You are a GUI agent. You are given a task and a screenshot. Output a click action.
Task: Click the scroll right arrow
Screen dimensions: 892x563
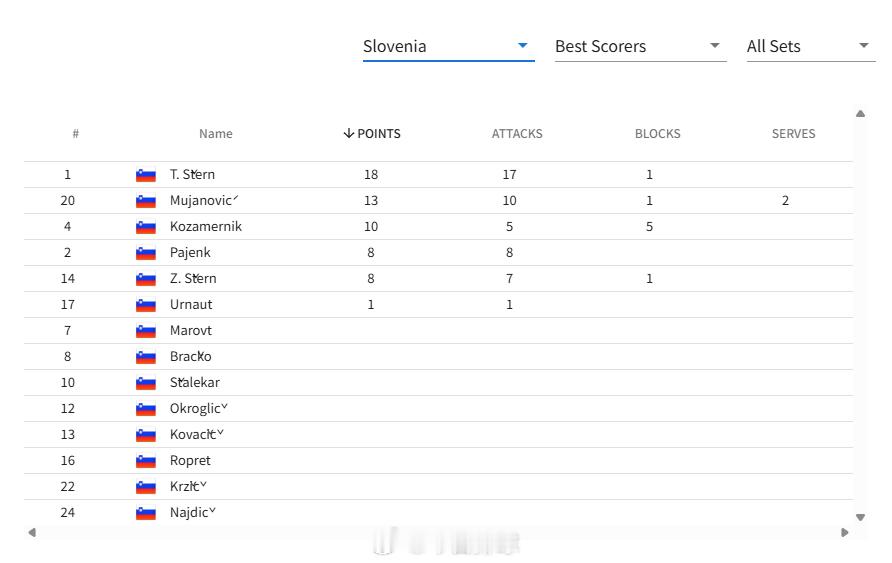[845, 532]
